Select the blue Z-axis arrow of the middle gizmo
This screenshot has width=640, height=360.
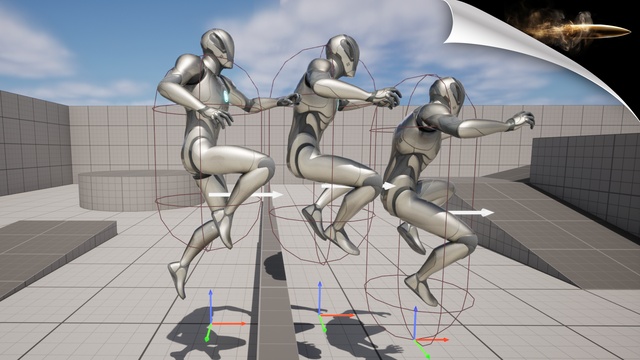320,297
